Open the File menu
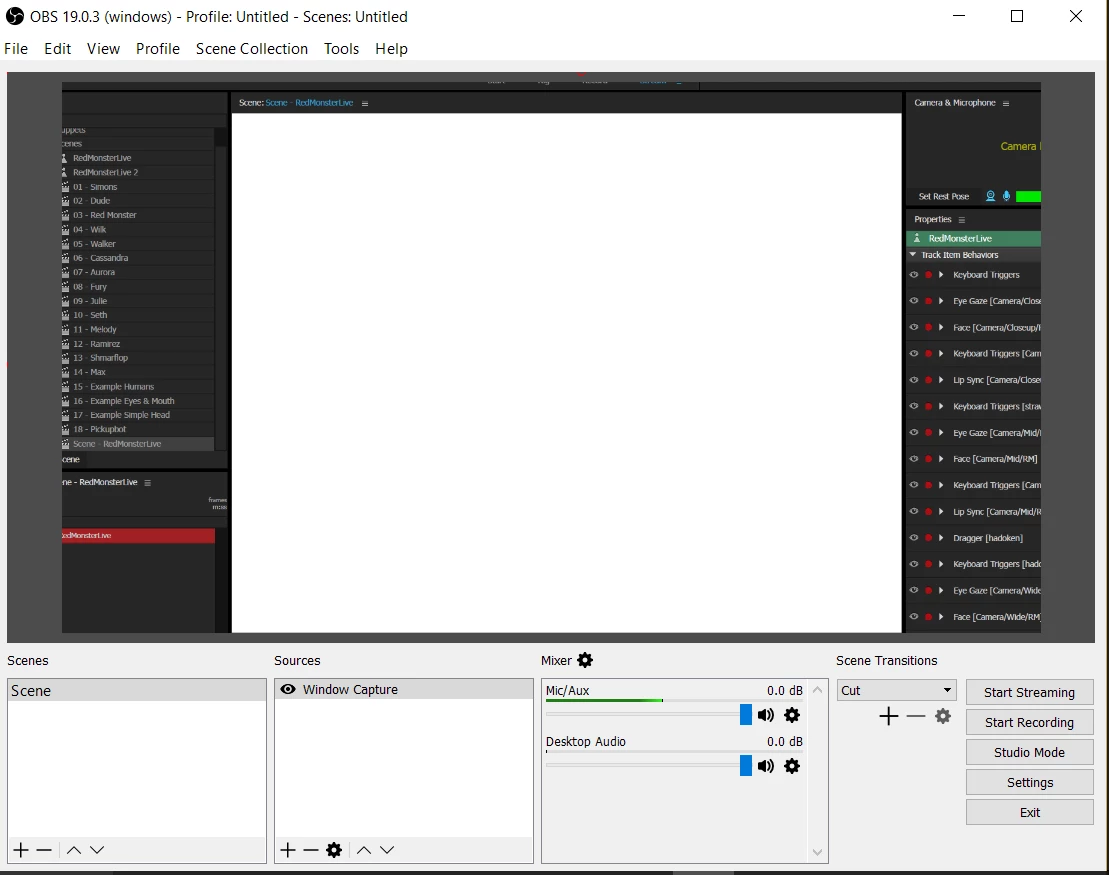 [x=16, y=49]
